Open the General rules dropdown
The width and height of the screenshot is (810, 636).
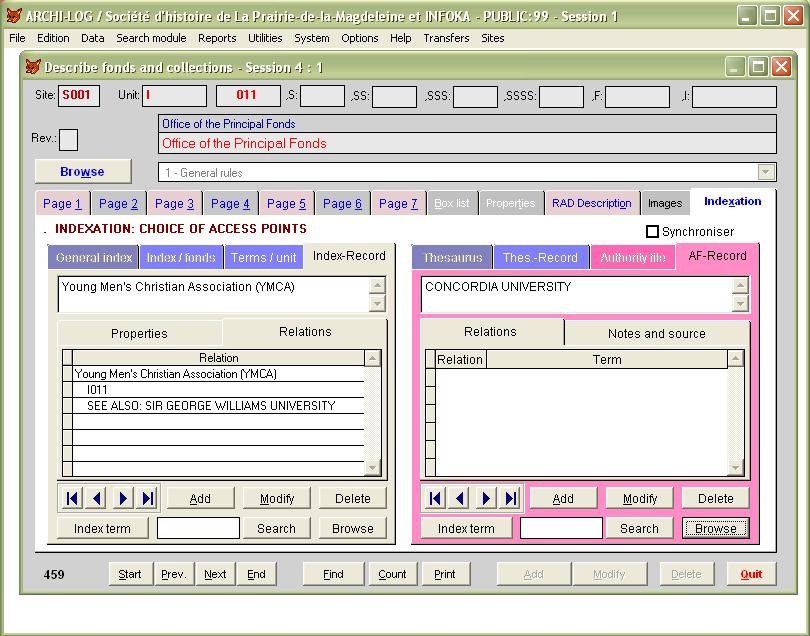766,172
